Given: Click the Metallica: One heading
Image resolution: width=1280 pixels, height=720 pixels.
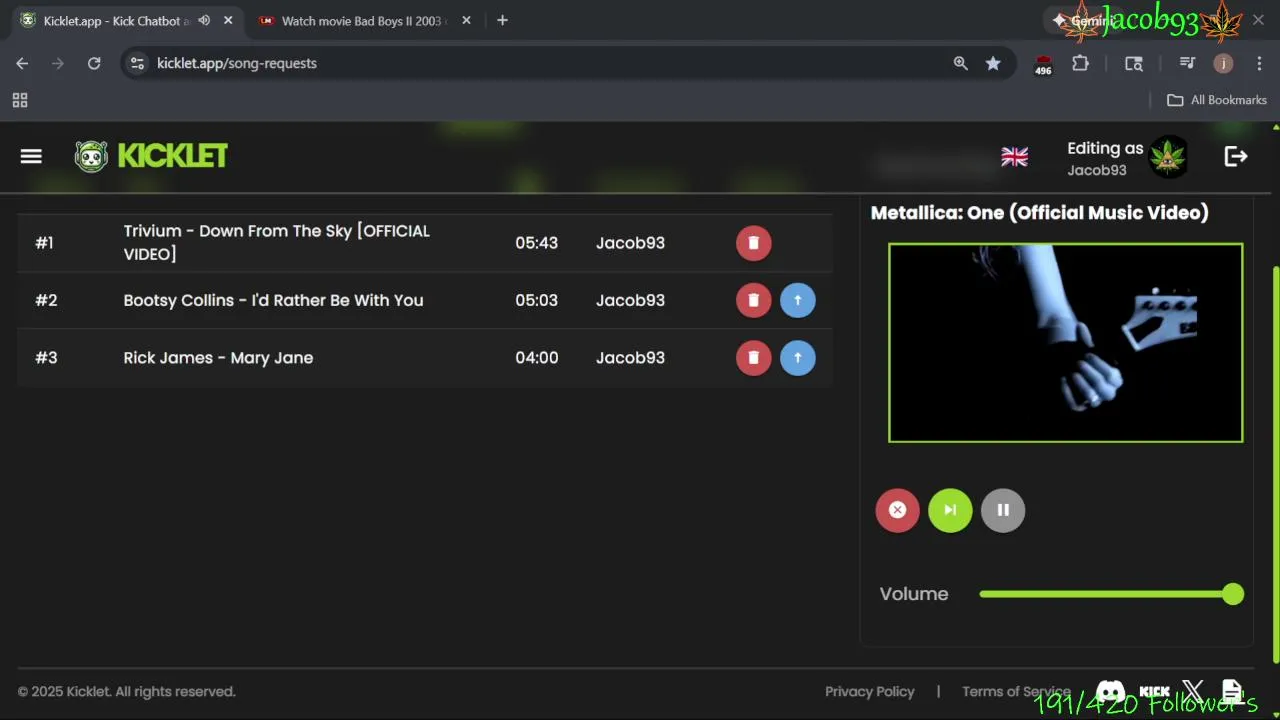Looking at the screenshot, I should pyautogui.click(x=1039, y=212).
